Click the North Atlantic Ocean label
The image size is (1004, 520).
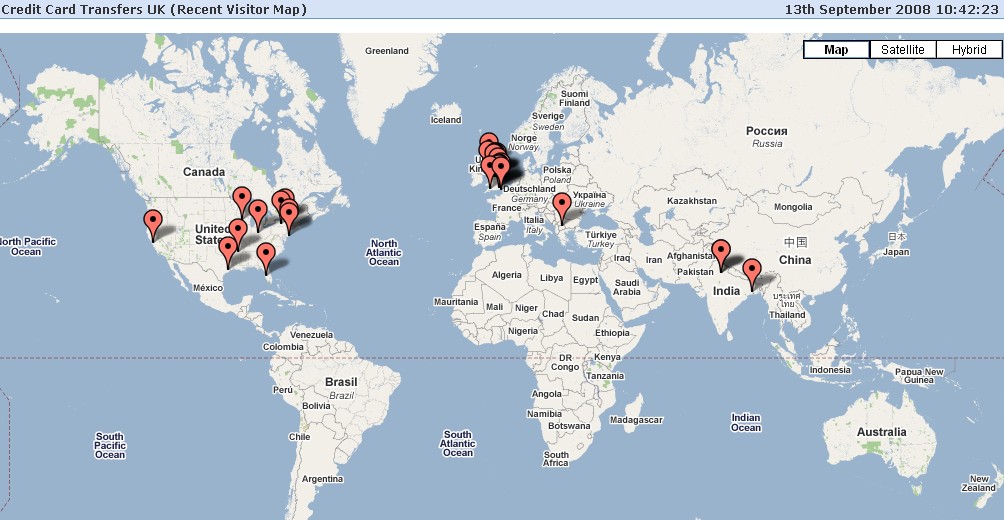click(384, 253)
